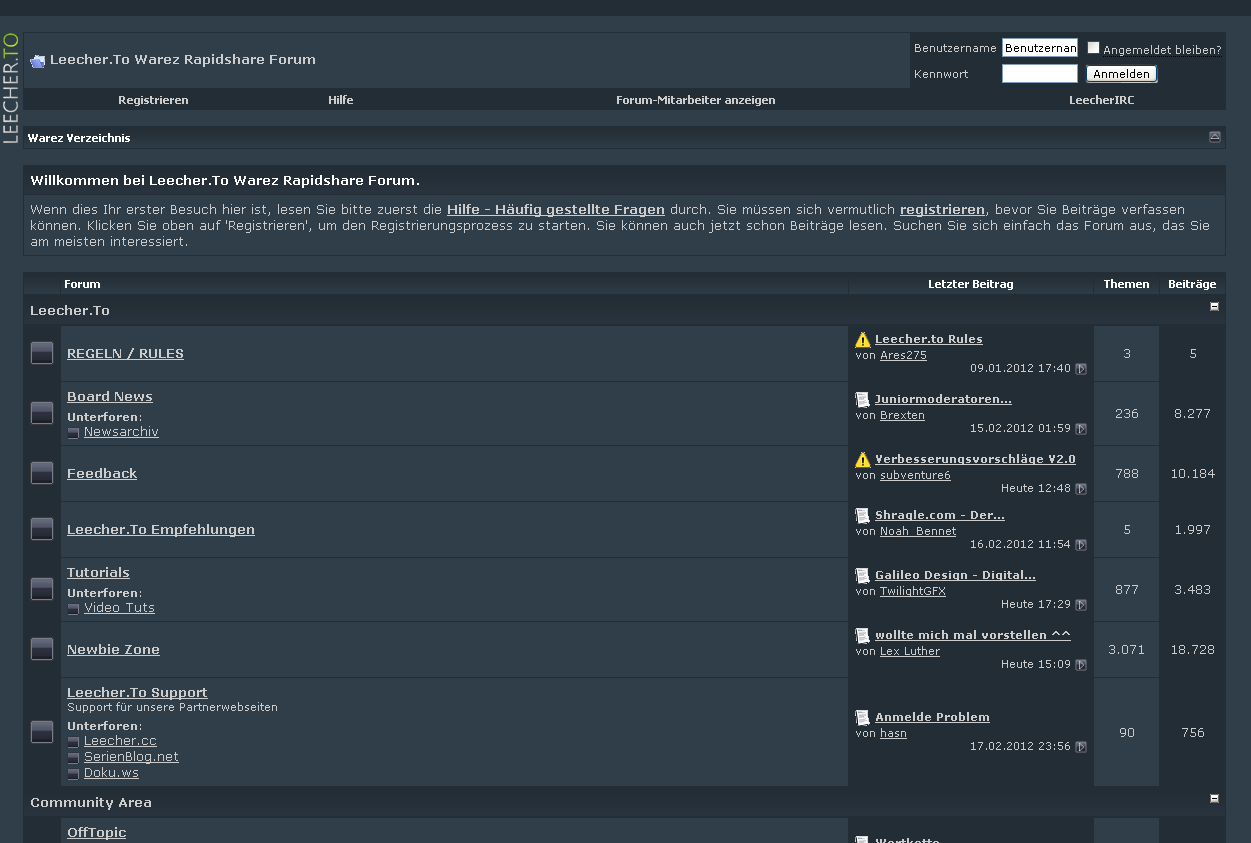
Task: Click the Leecher.To Support forum status icon
Action: click(42, 732)
